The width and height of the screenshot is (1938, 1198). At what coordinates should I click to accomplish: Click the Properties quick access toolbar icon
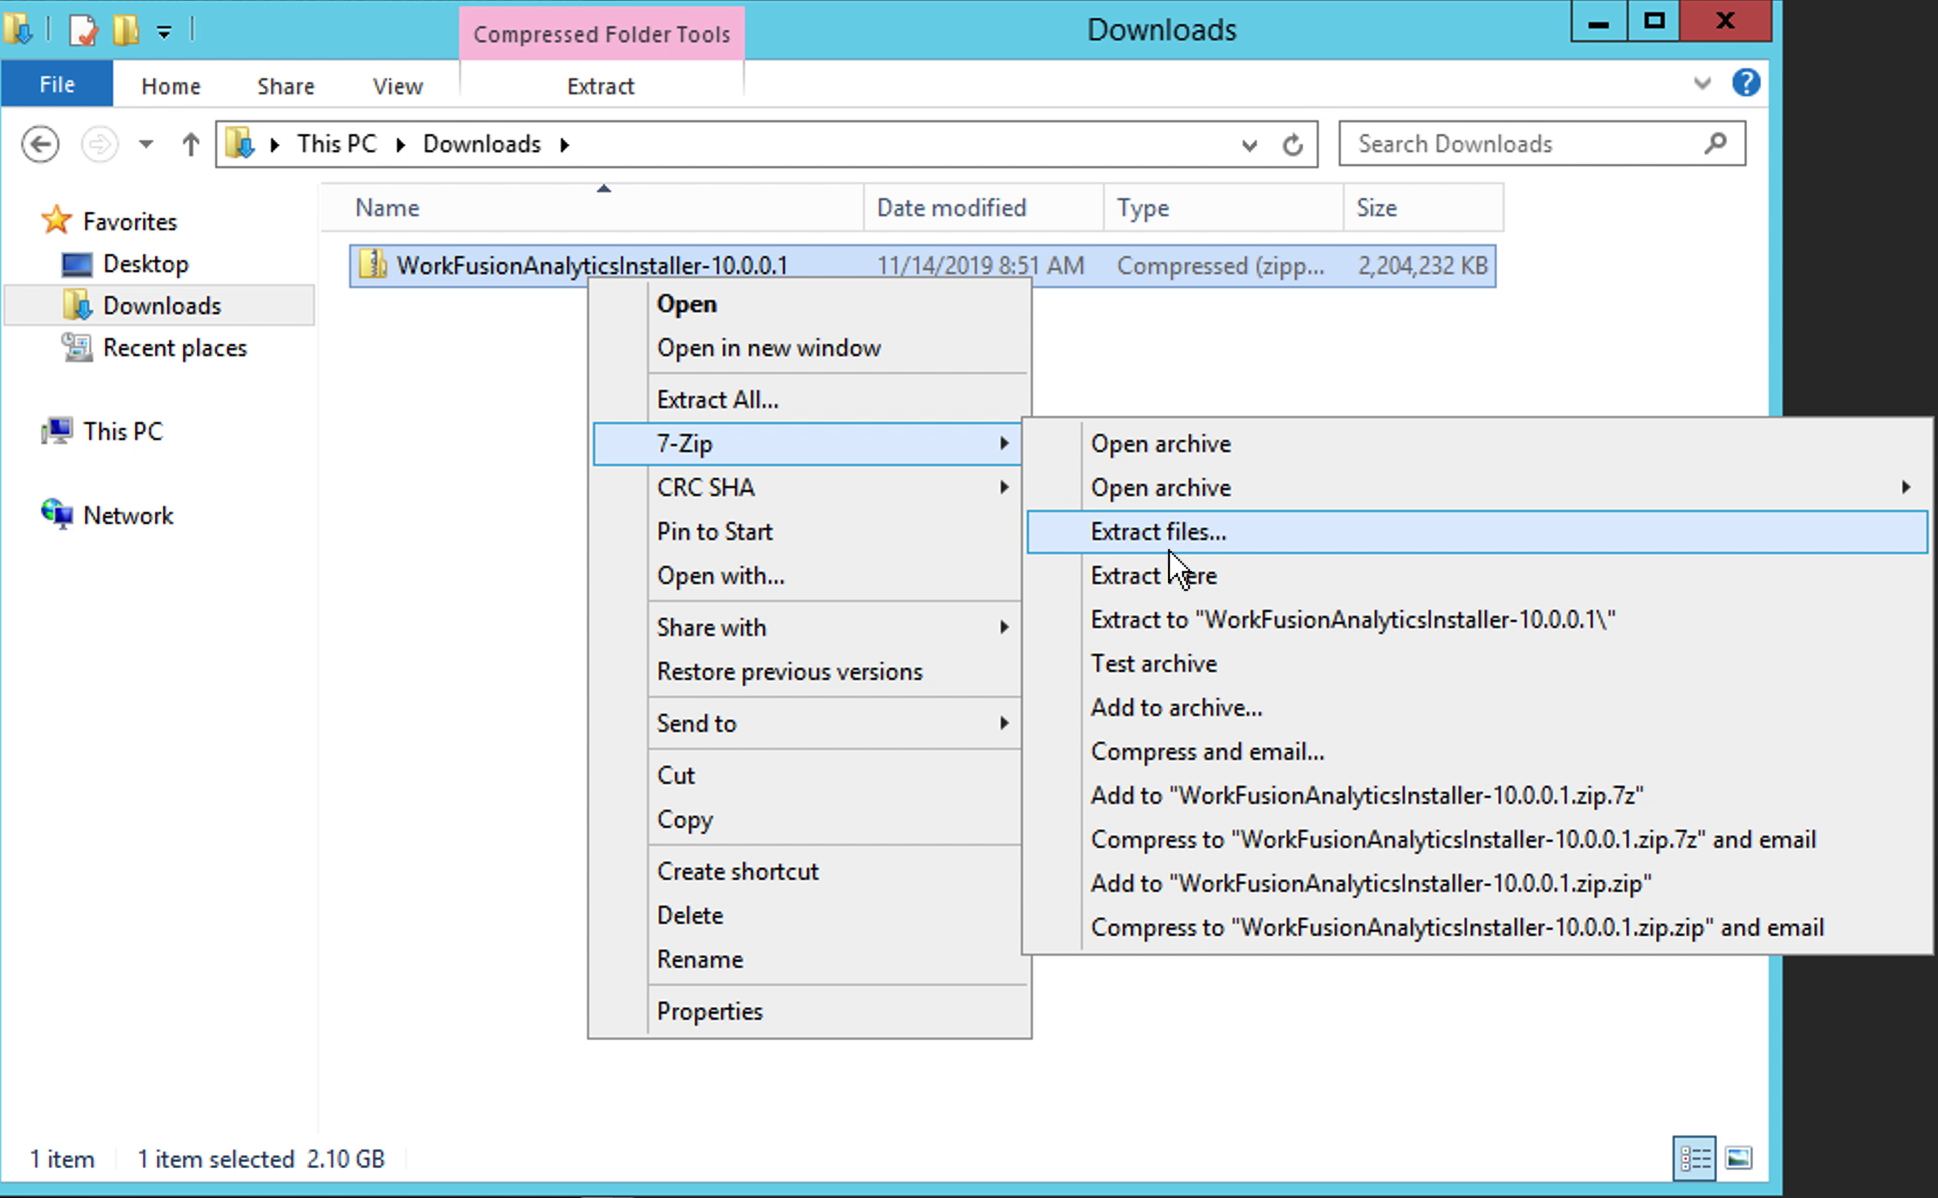[83, 30]
